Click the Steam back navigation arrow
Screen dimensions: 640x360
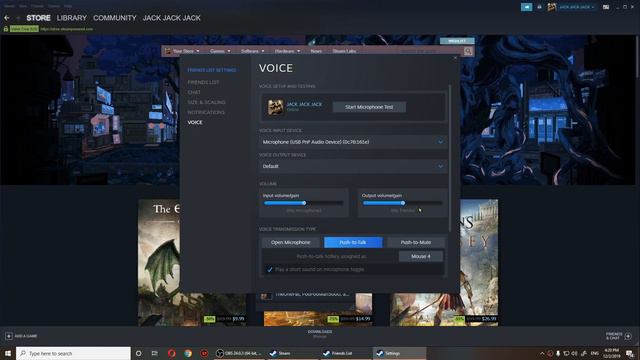click(x=7, y=18)
